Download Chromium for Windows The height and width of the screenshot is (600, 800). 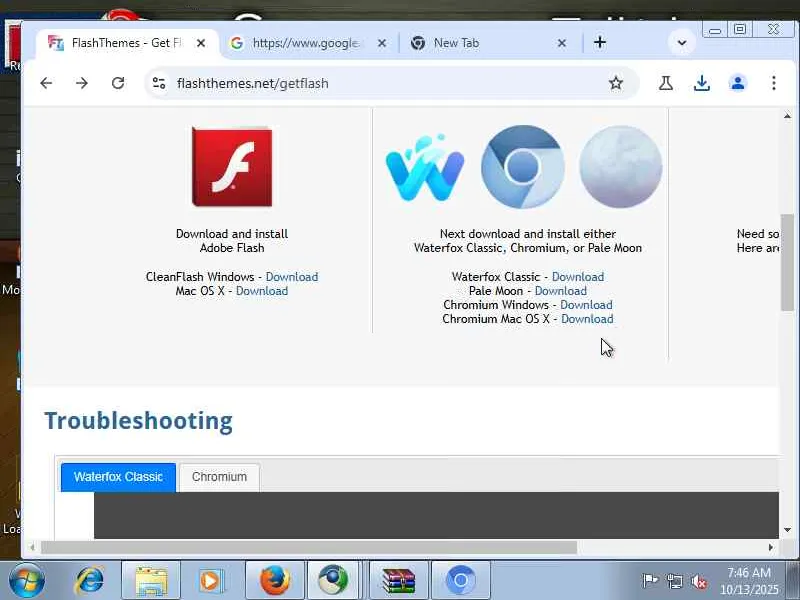[586, 305]
